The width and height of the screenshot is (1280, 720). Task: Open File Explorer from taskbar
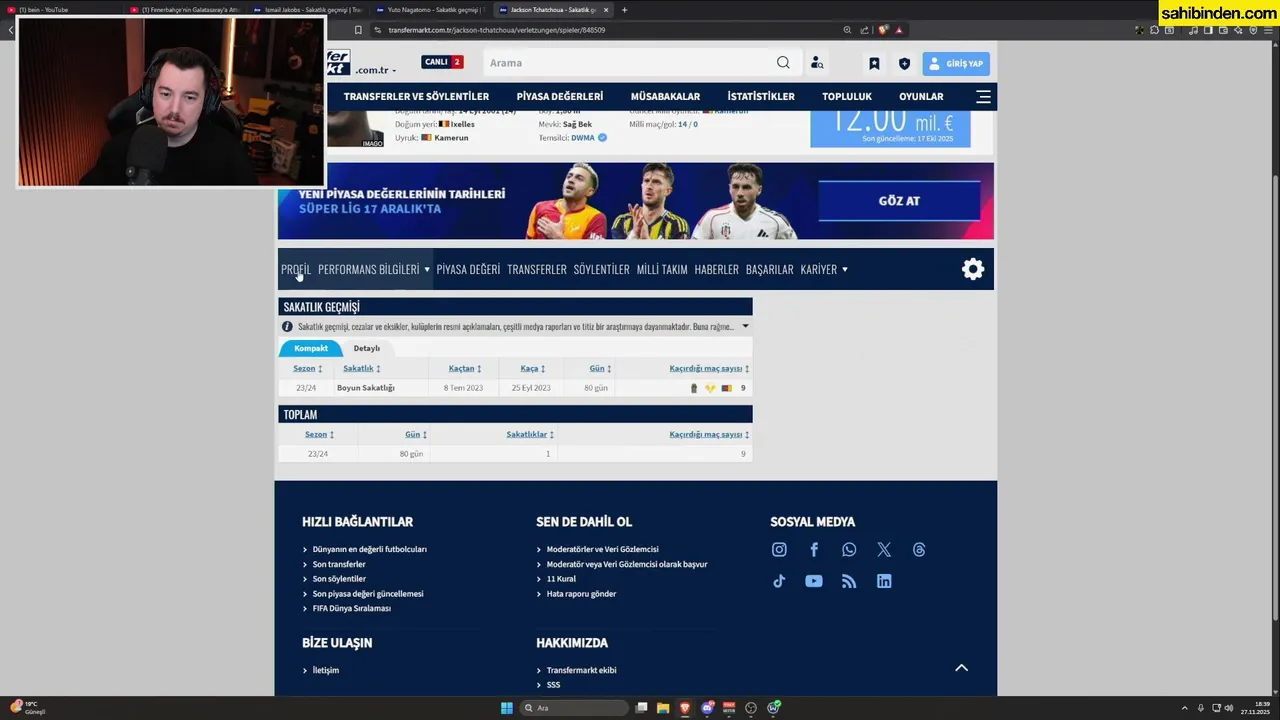click(663, 708)
